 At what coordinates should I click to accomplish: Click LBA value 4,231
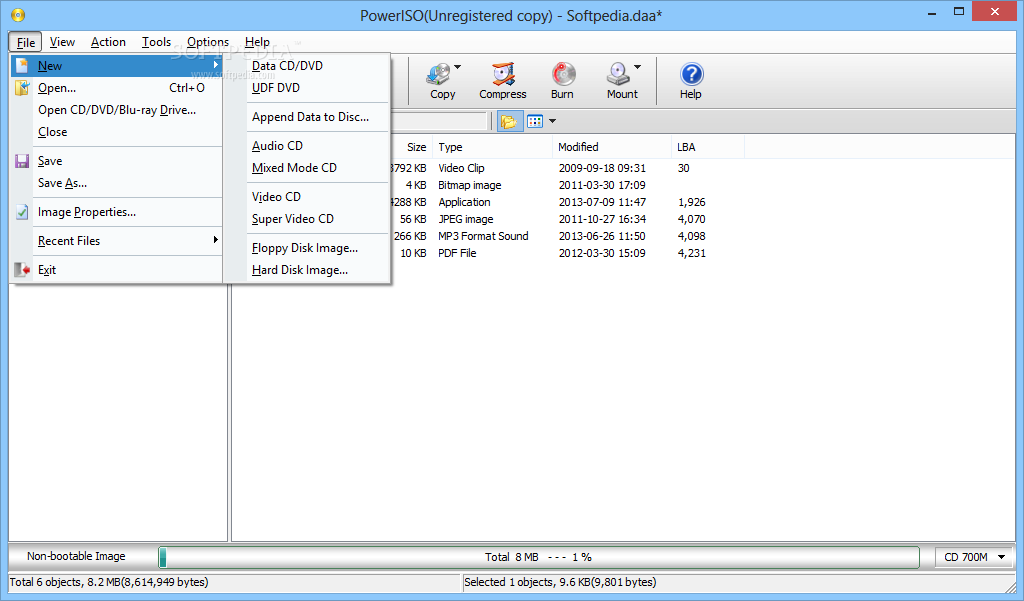click(x=692, y=253)
